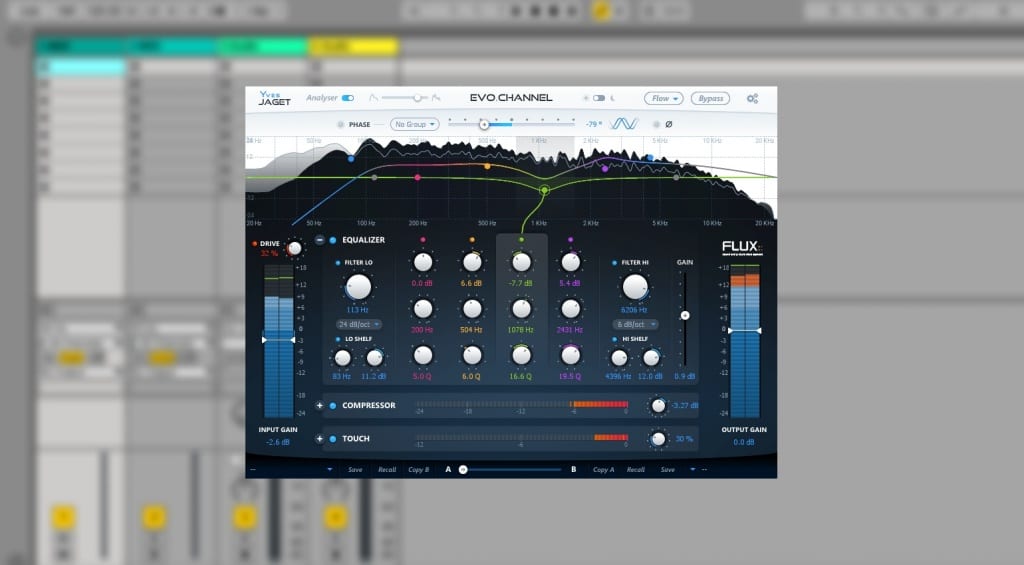
Task: Select the orange band node on EQ graph
Action: click(x=487, y=167)
